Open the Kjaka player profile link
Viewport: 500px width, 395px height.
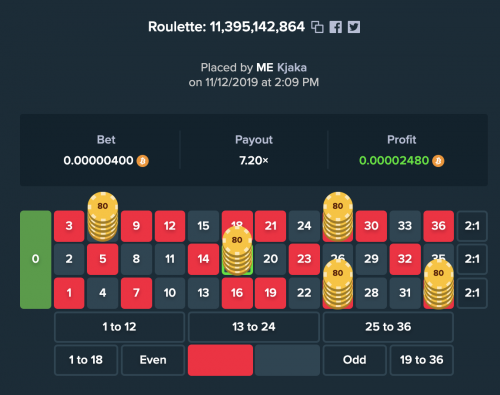click(292, 68)
